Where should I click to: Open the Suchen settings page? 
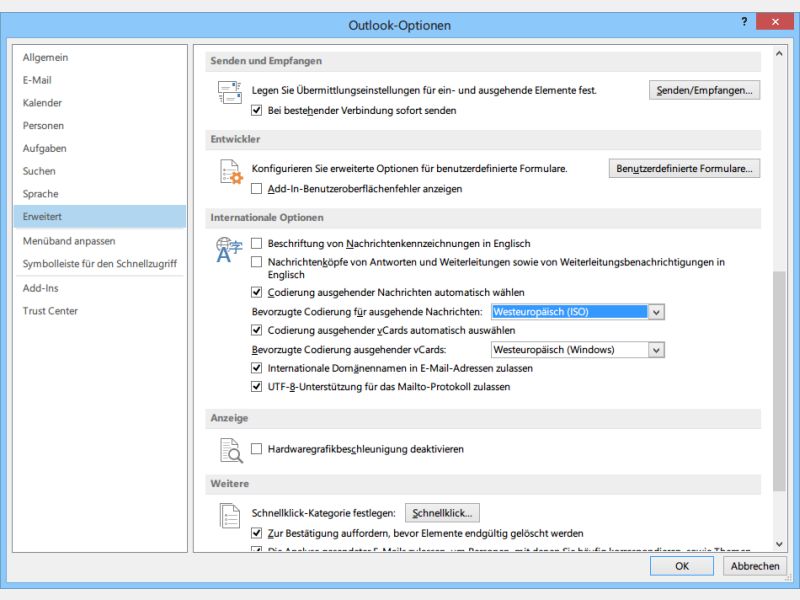click(100, 171)
